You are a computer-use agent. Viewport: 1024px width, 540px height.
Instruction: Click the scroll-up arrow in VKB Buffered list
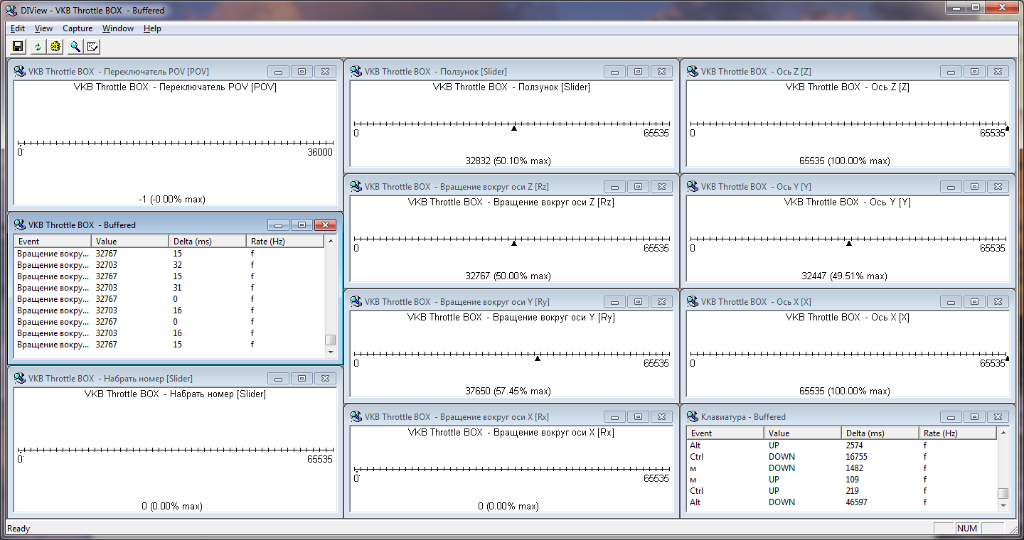point(330,241)
